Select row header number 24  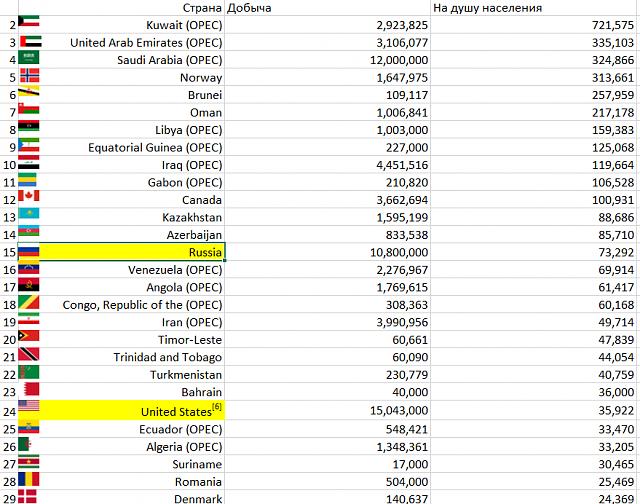[9, 411]
